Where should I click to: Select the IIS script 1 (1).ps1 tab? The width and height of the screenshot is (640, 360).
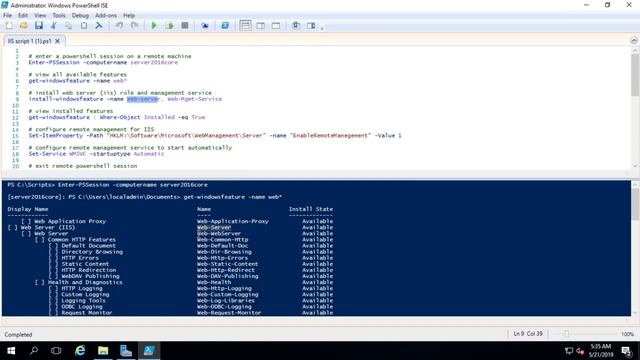pyautogui.click(x=29, y=41)
